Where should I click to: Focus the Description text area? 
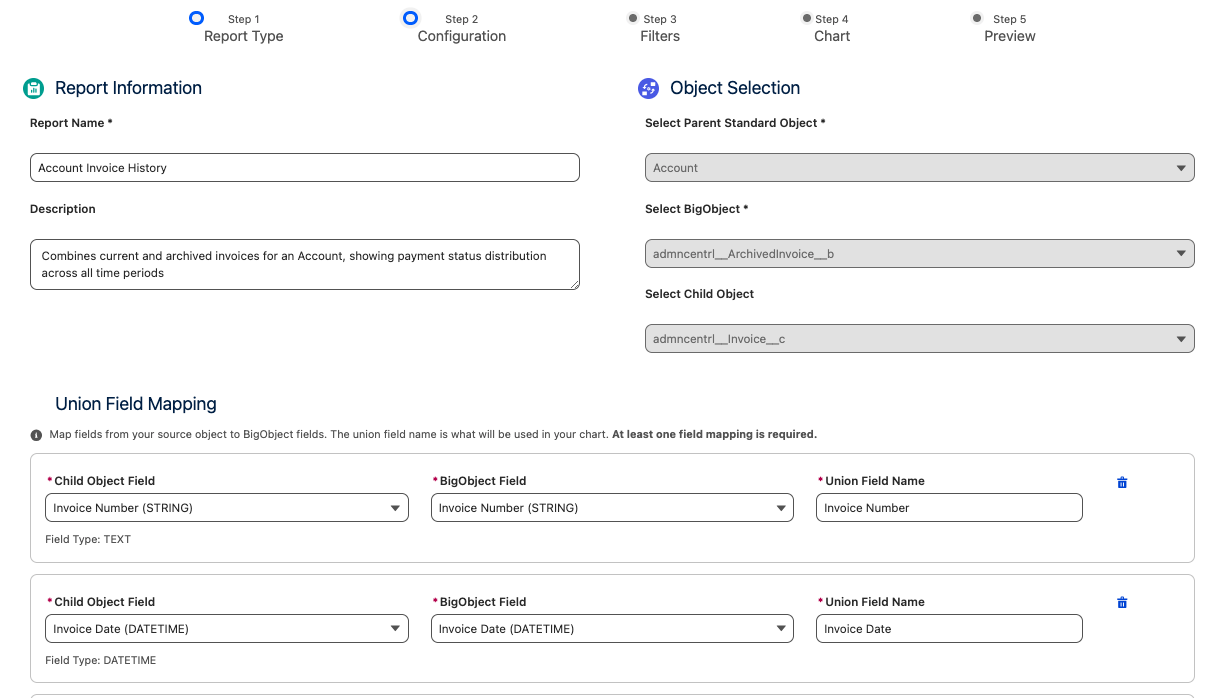[x=305, y=265]
